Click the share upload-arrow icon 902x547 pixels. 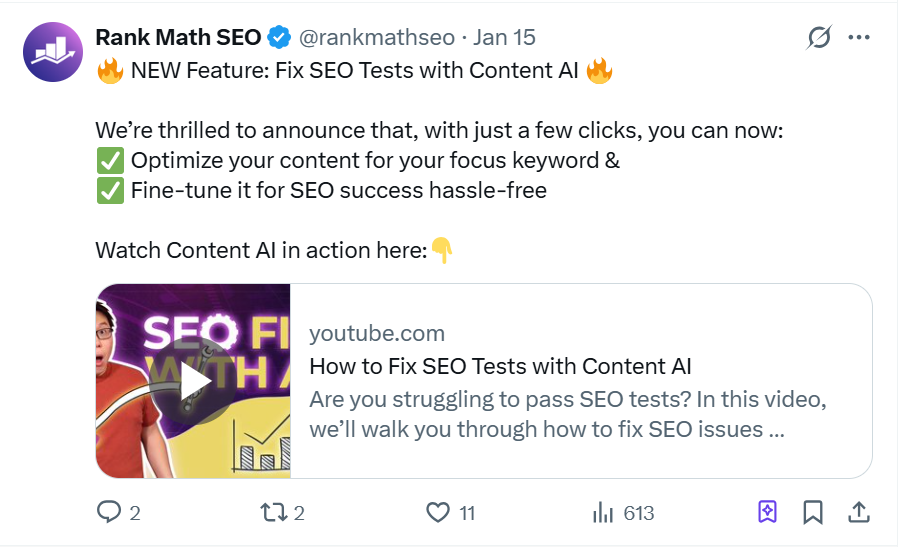pos(859,513)
